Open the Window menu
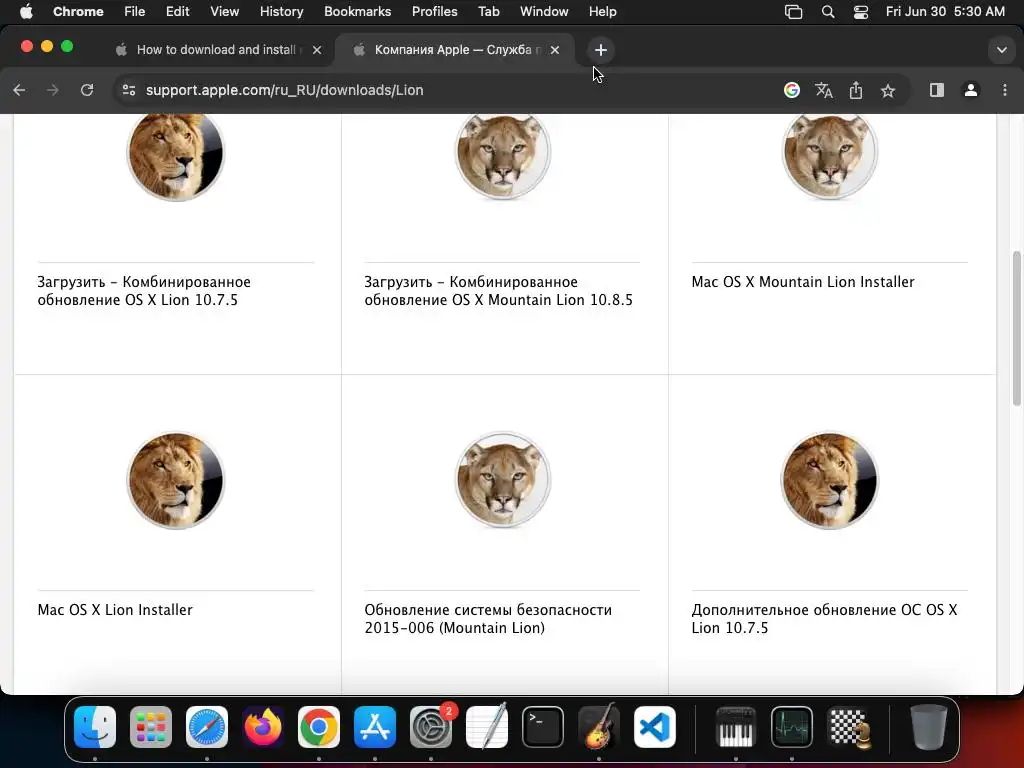Viewport: 1024px width, 768px height. pos(544,12)
